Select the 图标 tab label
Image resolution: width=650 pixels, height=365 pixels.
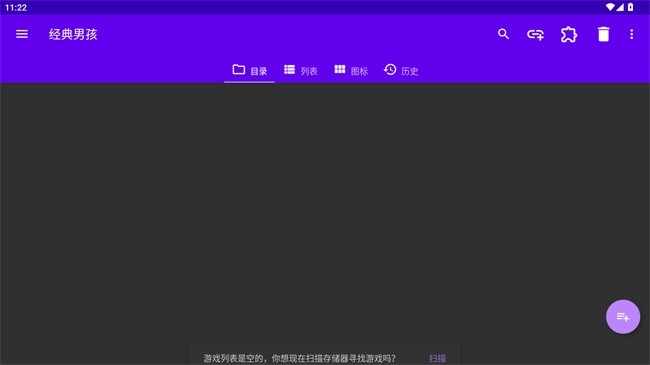359,71
